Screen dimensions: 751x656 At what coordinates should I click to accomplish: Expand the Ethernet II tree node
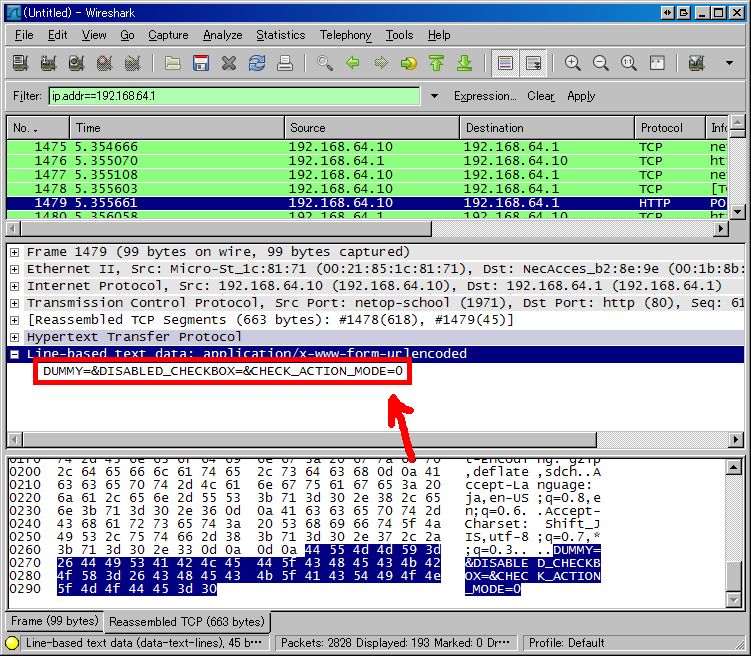15,269
